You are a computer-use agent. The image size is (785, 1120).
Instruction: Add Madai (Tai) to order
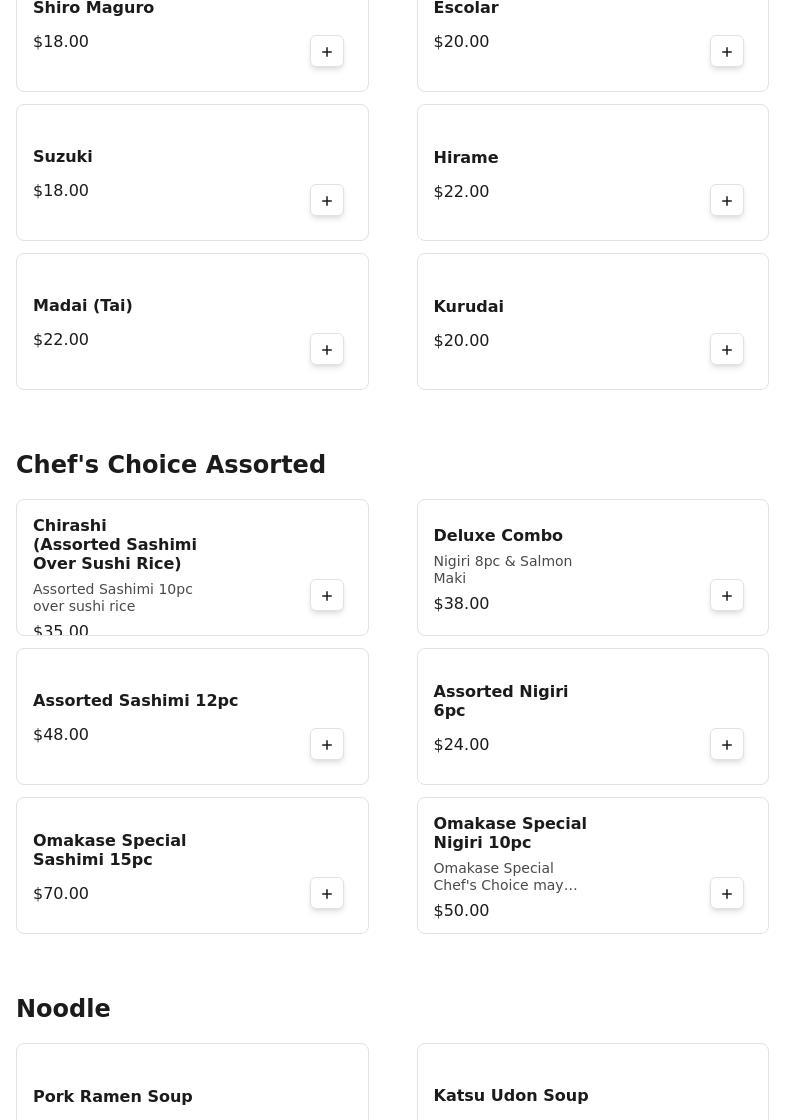(327, 350)
